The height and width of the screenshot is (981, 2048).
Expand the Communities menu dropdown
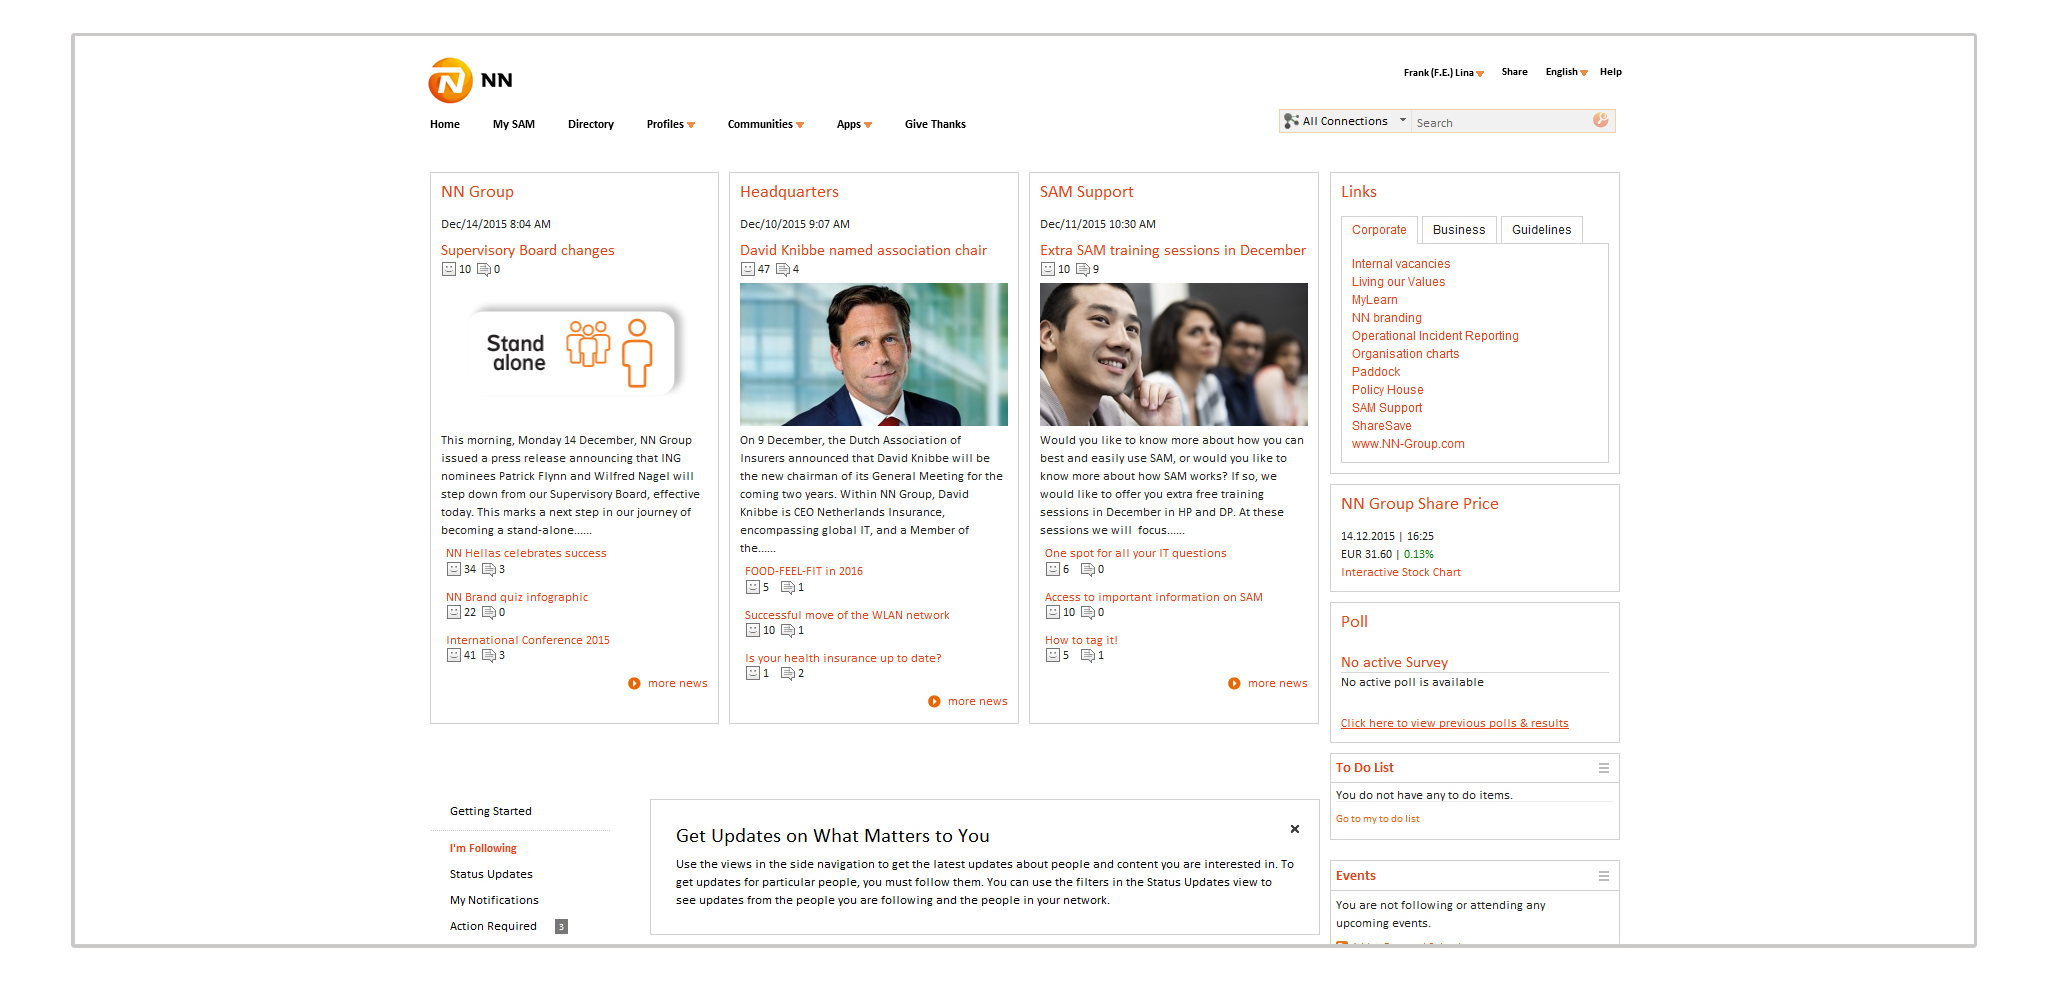800,125
